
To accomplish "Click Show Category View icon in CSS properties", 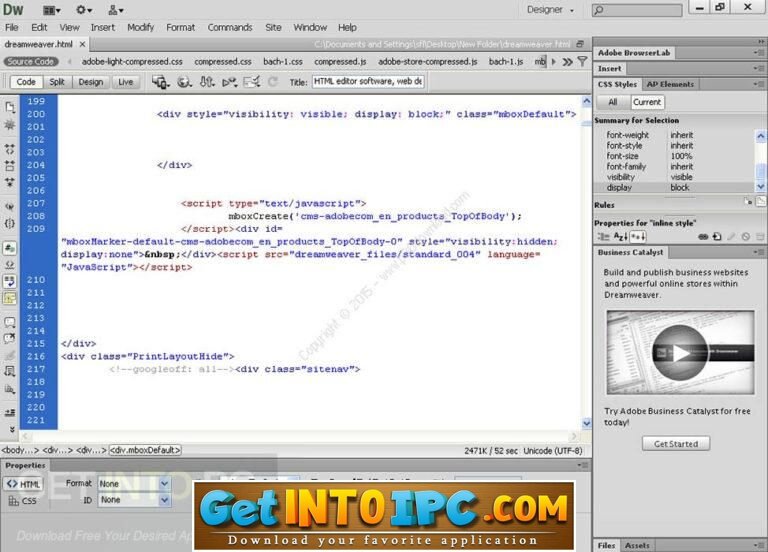I will coord(603,237).
